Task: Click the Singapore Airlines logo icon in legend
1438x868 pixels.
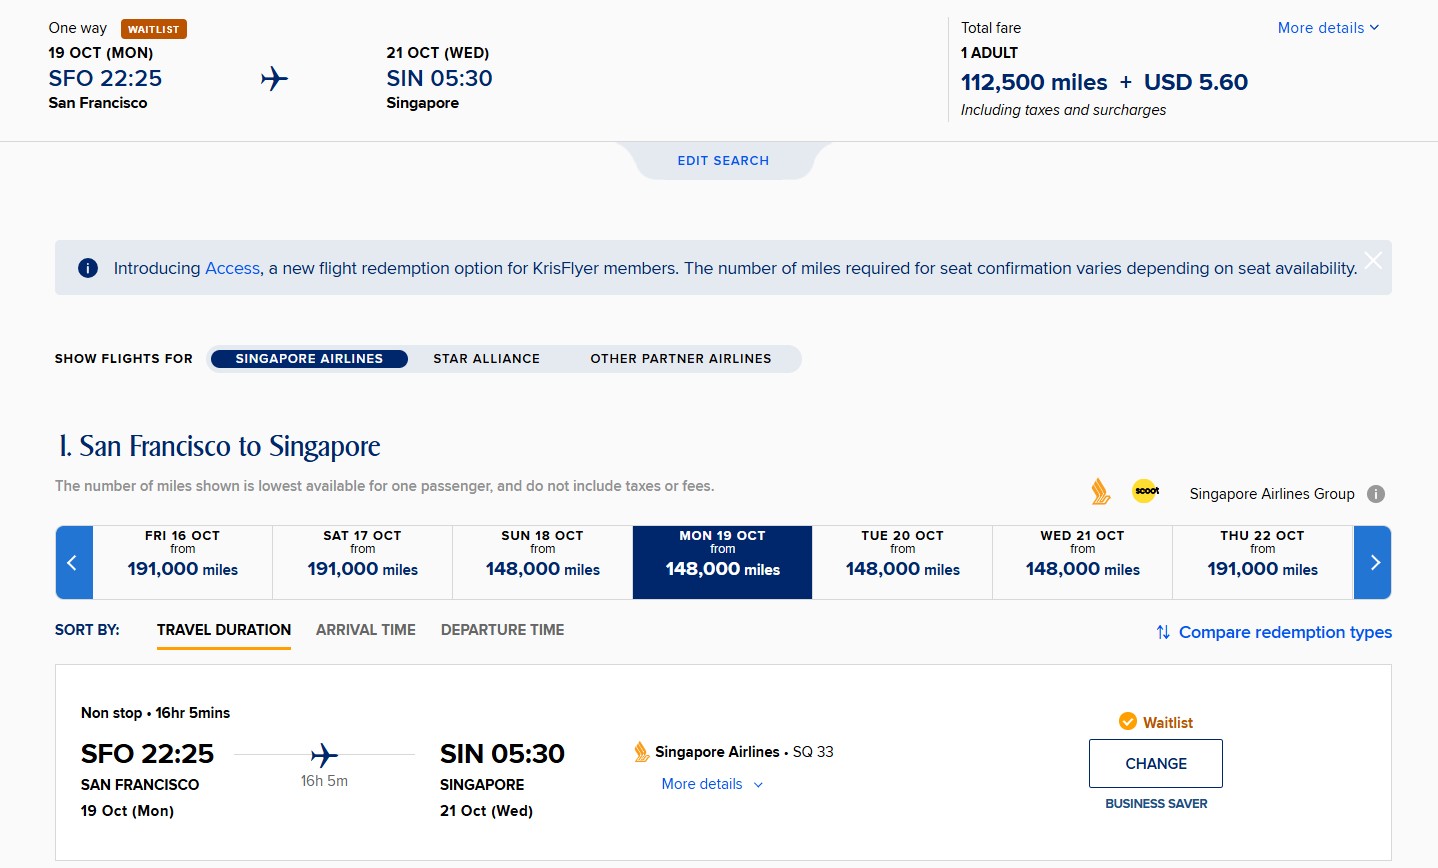Action: coord(1100,492)
